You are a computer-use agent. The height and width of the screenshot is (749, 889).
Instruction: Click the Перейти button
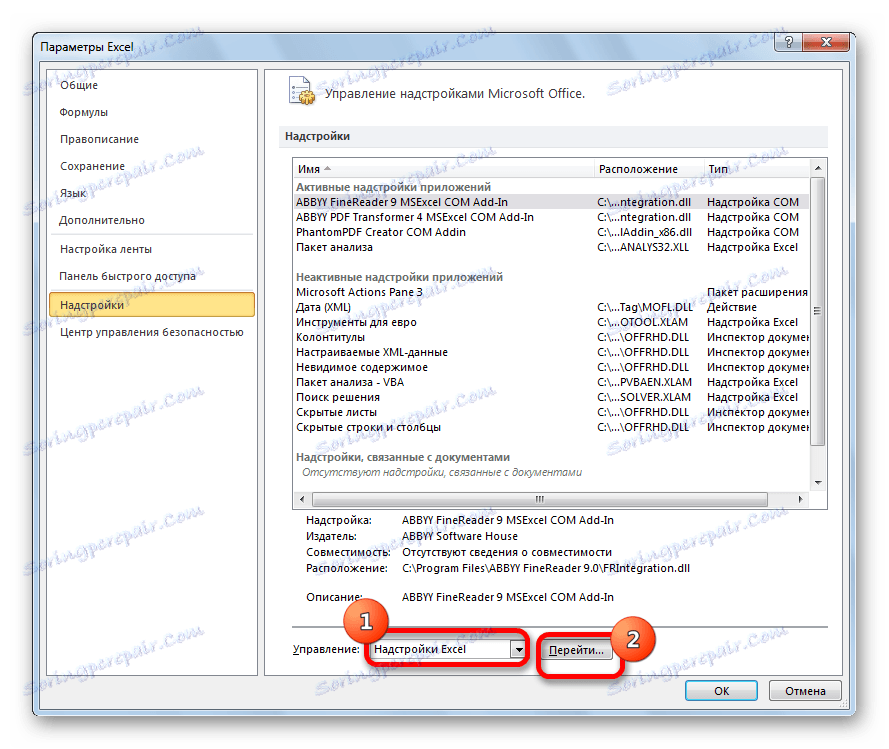[578, 648]
